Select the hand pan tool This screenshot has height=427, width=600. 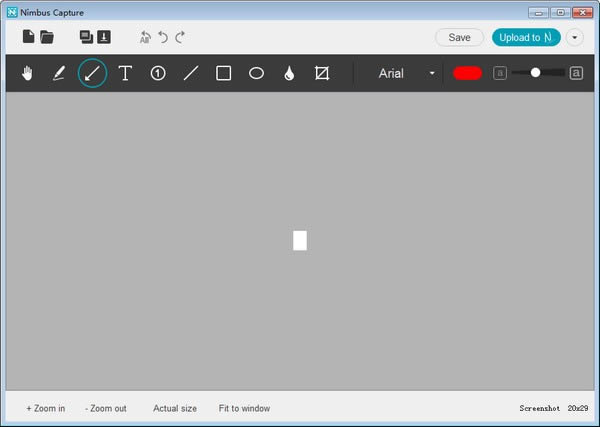coord(27,73)
